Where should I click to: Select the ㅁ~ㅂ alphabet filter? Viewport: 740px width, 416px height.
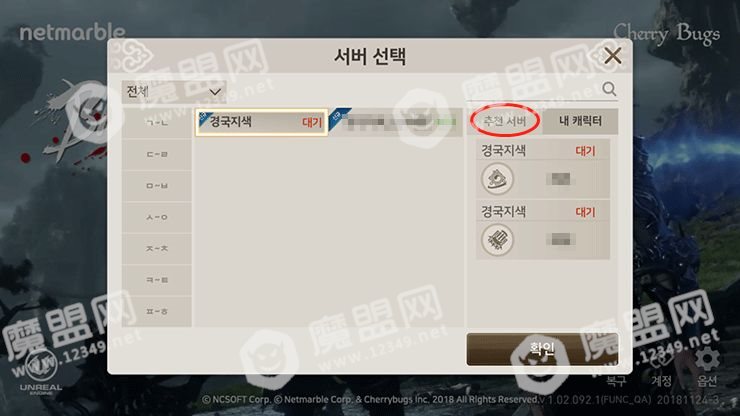157,186
